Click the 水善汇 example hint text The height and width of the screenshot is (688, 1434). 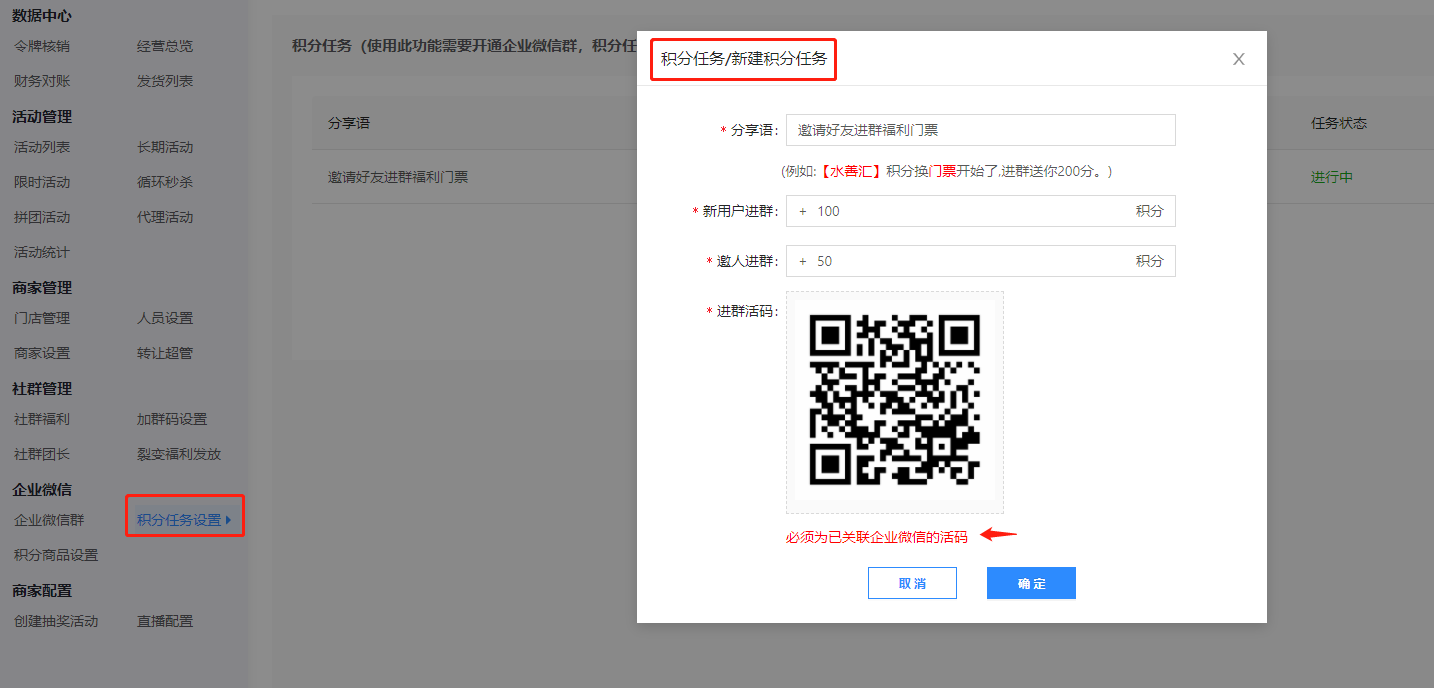coord(946,171)
